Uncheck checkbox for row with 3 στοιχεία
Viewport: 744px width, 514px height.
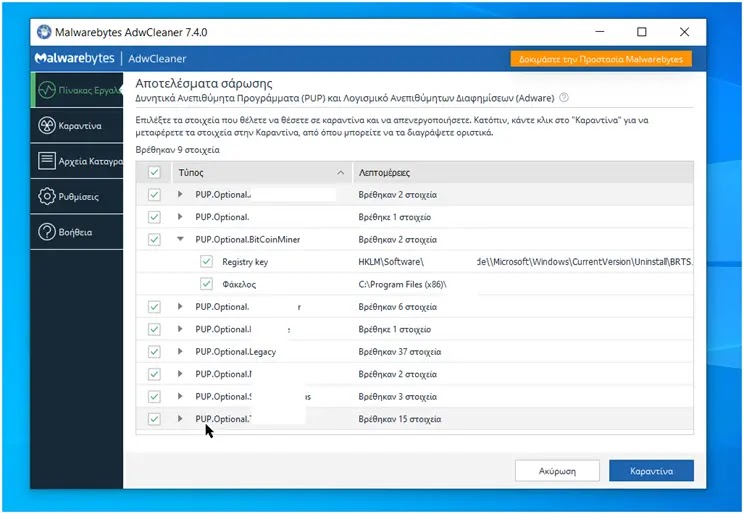(154, 396)
